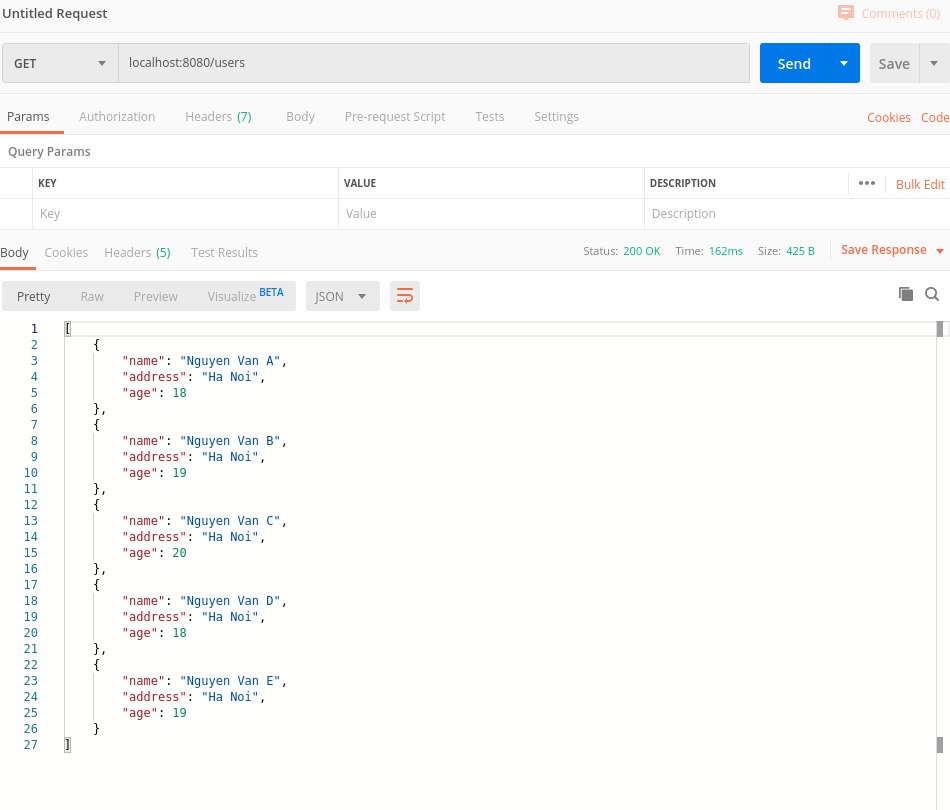Click the Comments speech bubble icon
Viewport: 950px width, 810px height.
[846, 13]
